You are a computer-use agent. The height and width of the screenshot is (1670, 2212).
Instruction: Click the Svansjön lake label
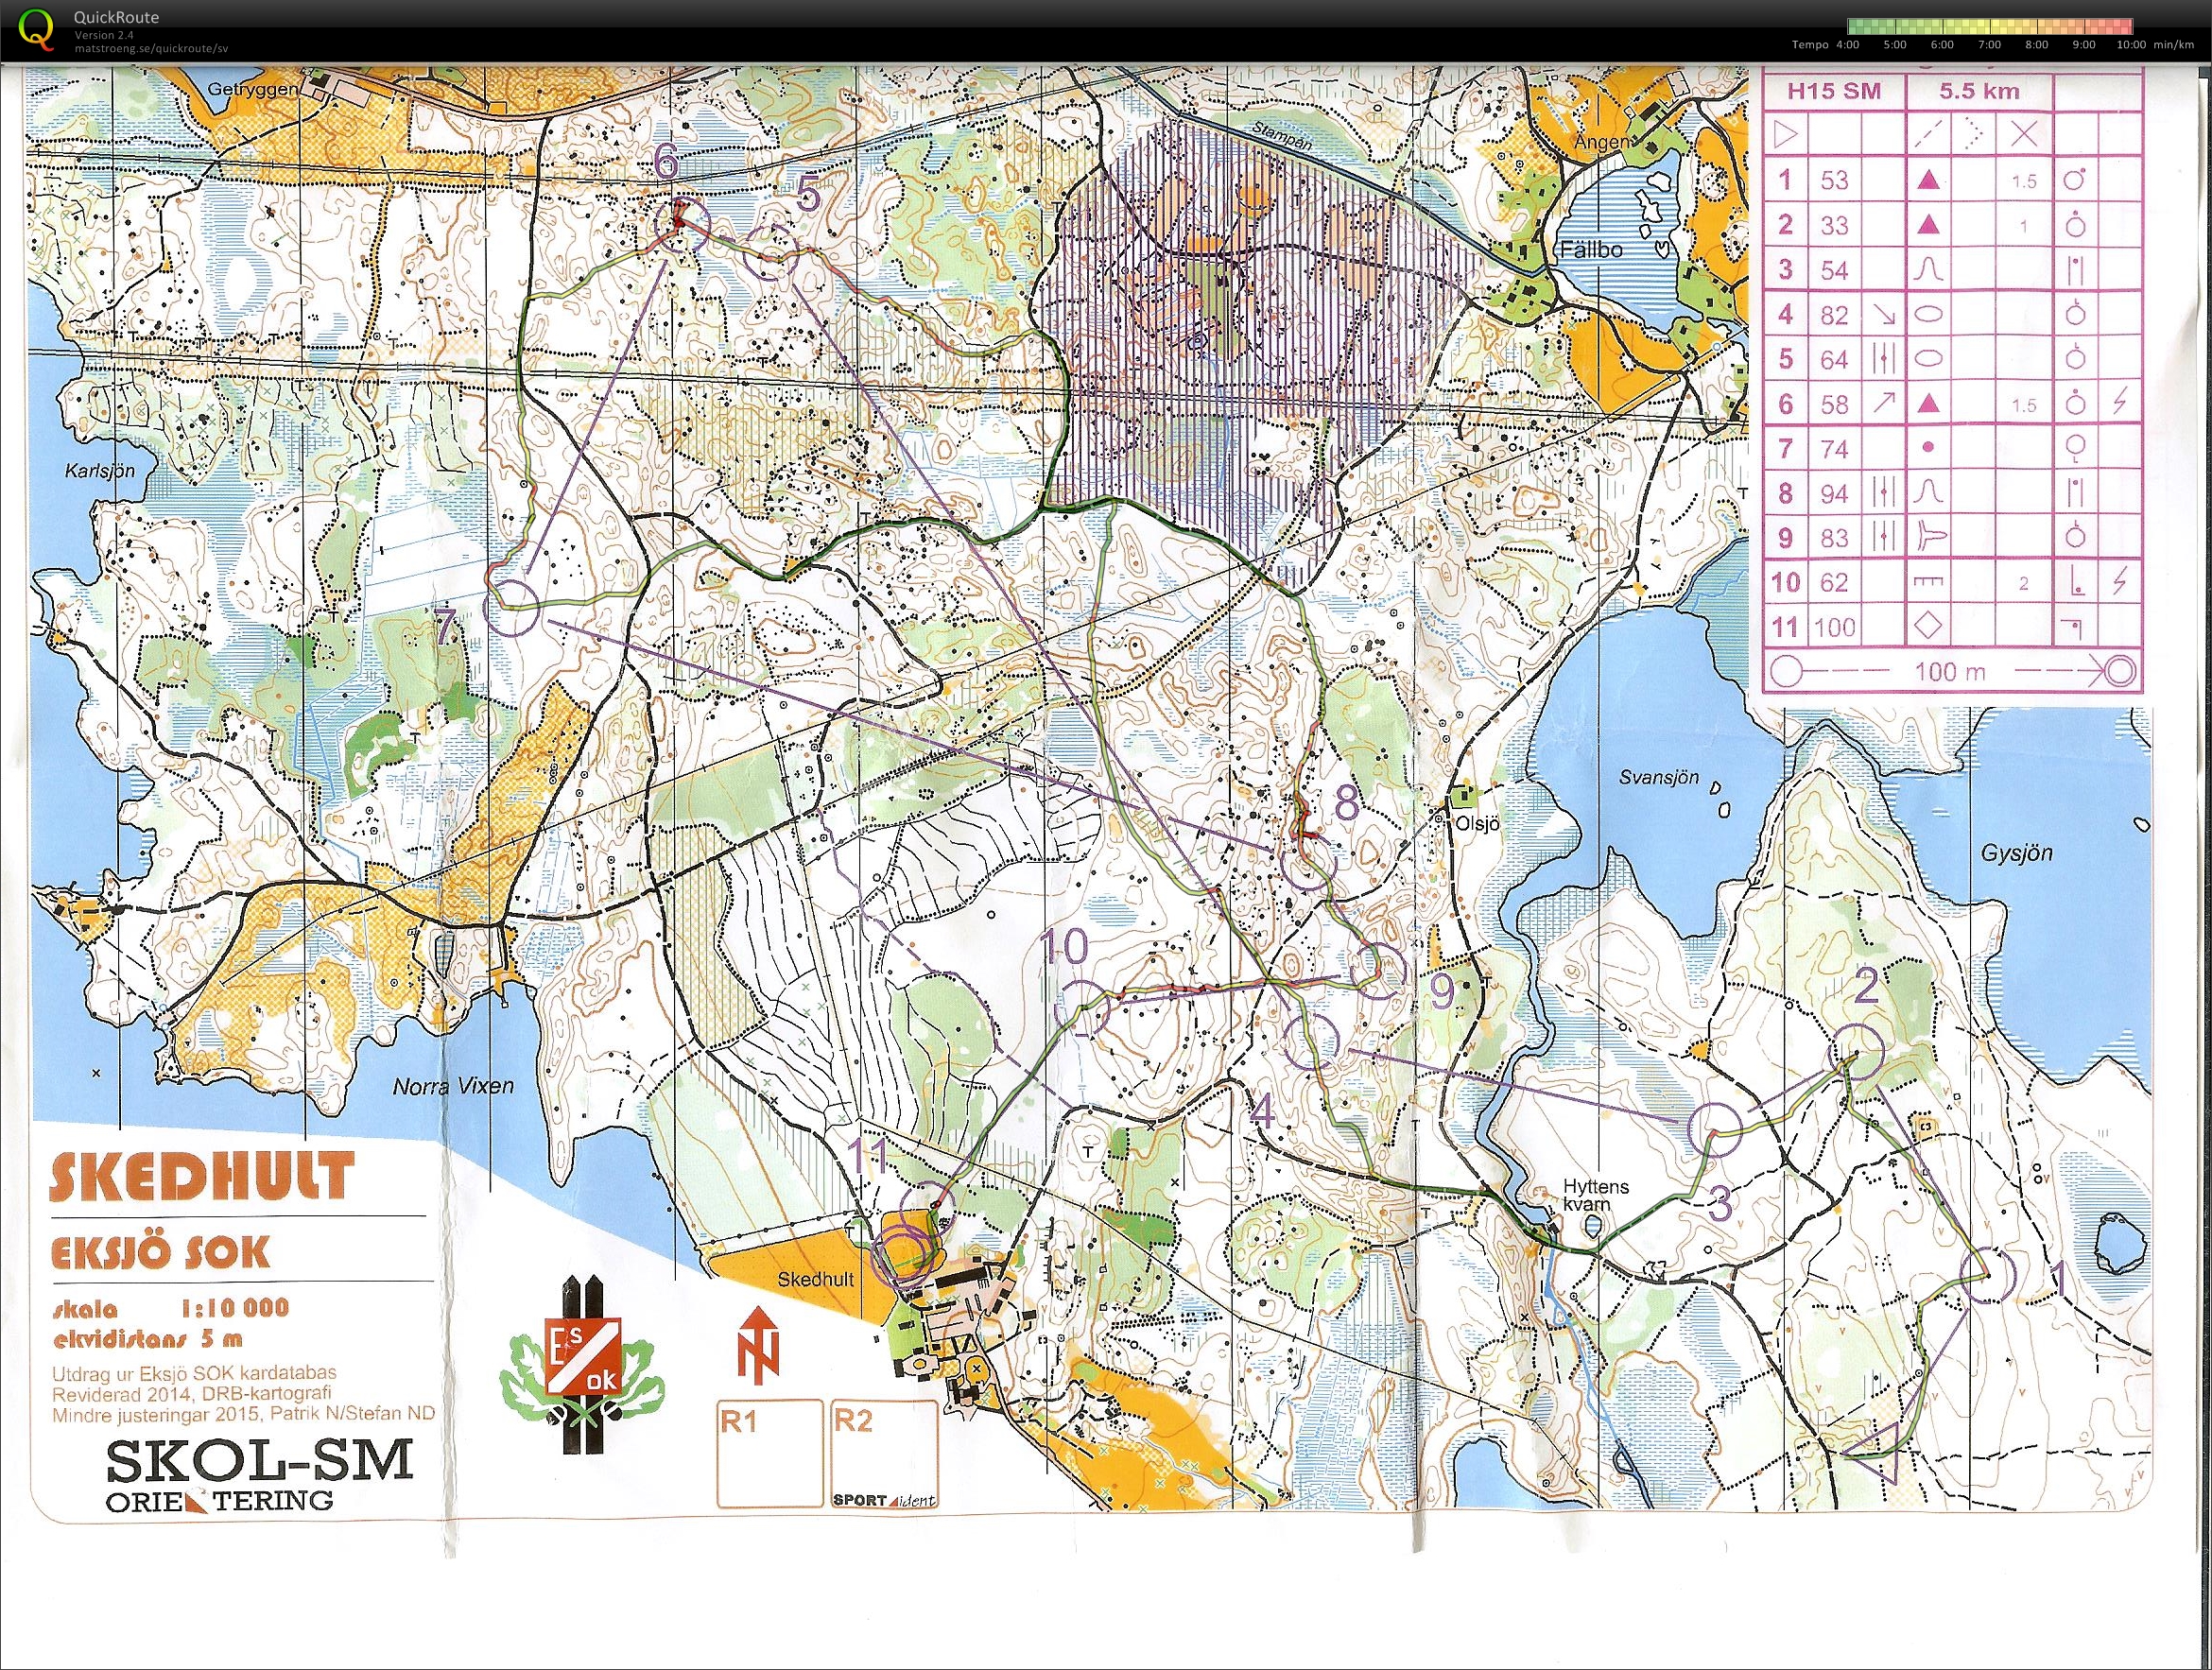tap(1659, 777)
